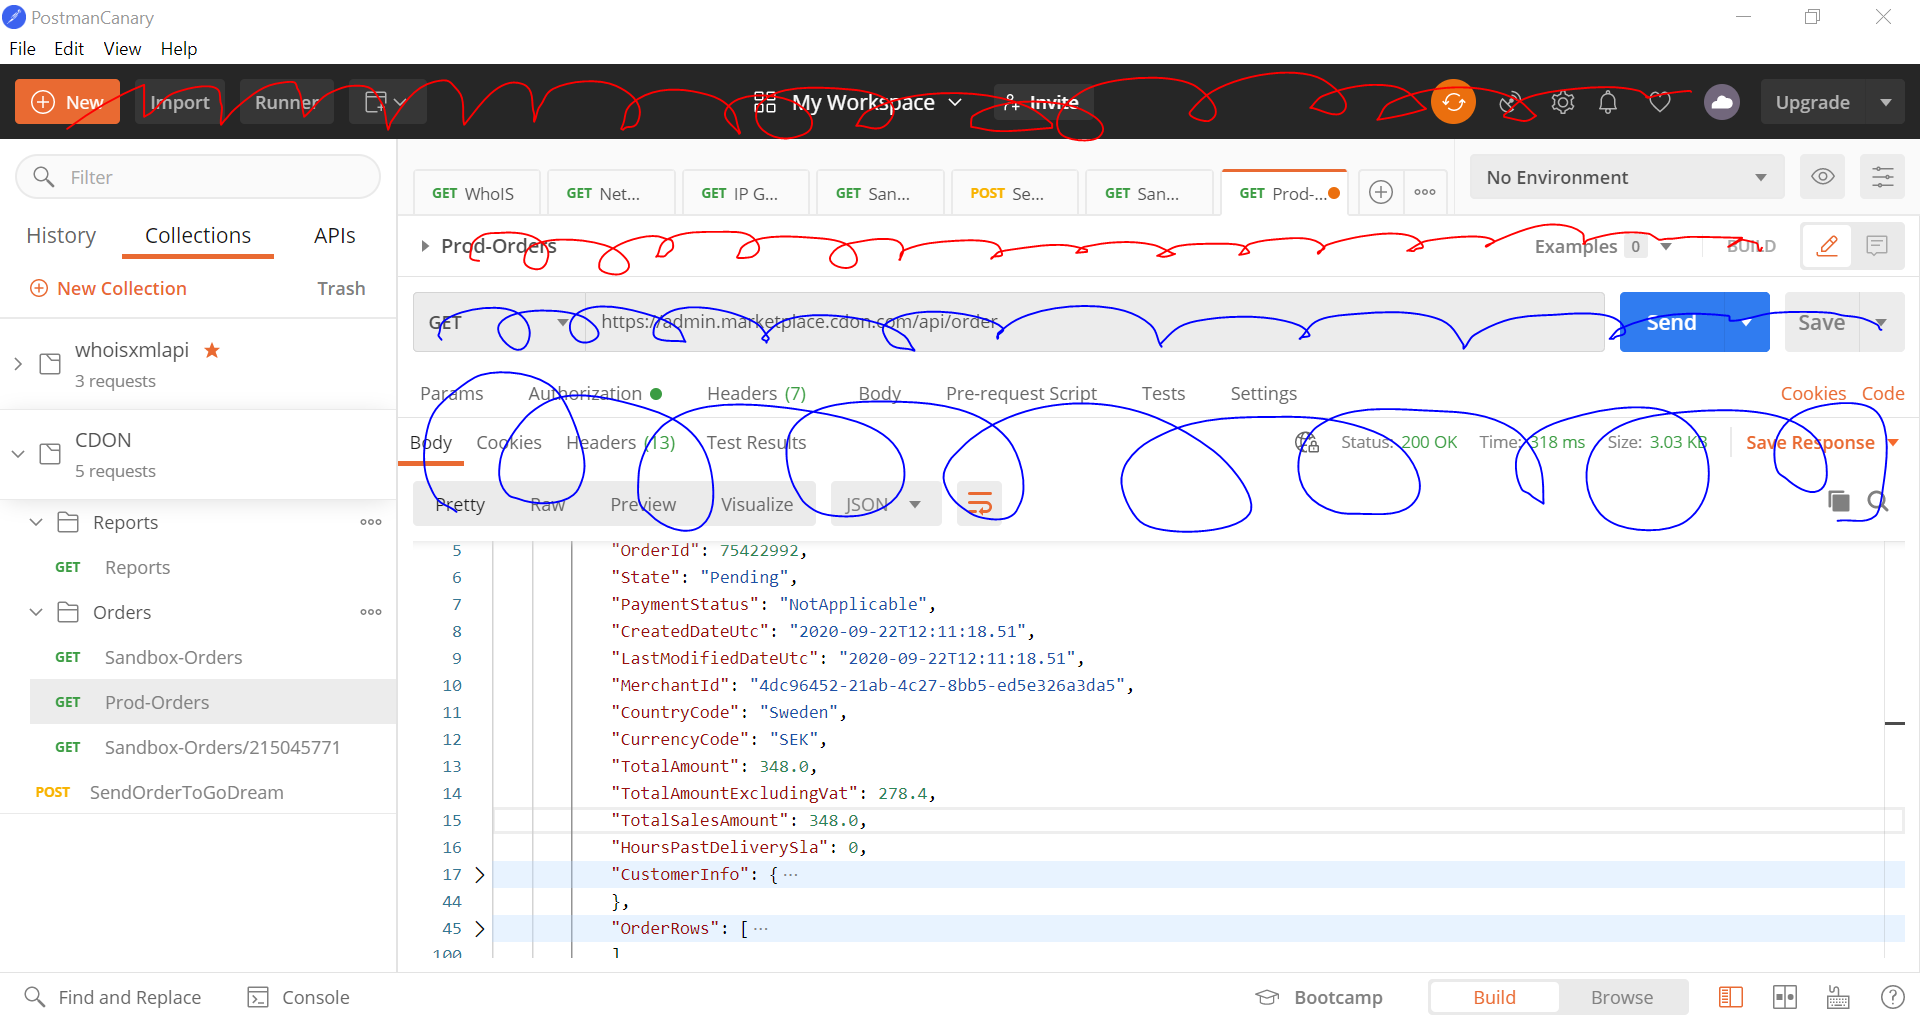Open the No Environment dropdown
1920x1020 pixels.
coord(1625,176)
